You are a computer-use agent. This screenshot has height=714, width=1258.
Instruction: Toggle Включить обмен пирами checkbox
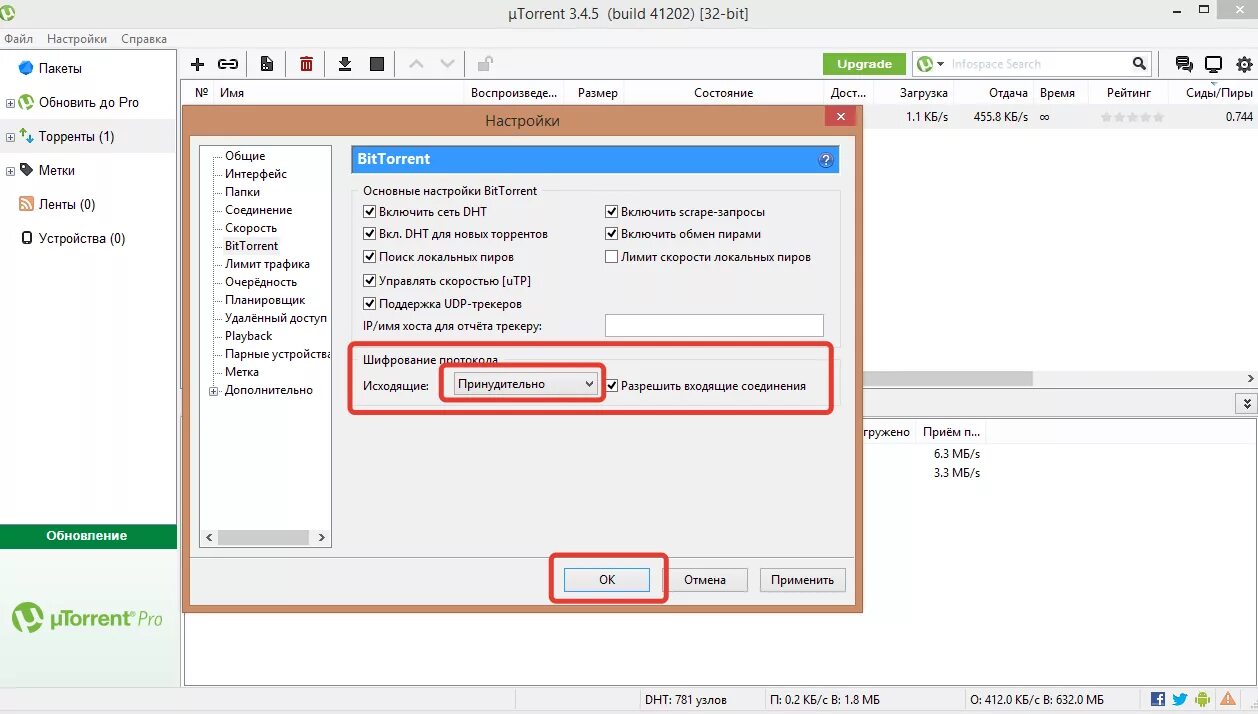(612, 234)
